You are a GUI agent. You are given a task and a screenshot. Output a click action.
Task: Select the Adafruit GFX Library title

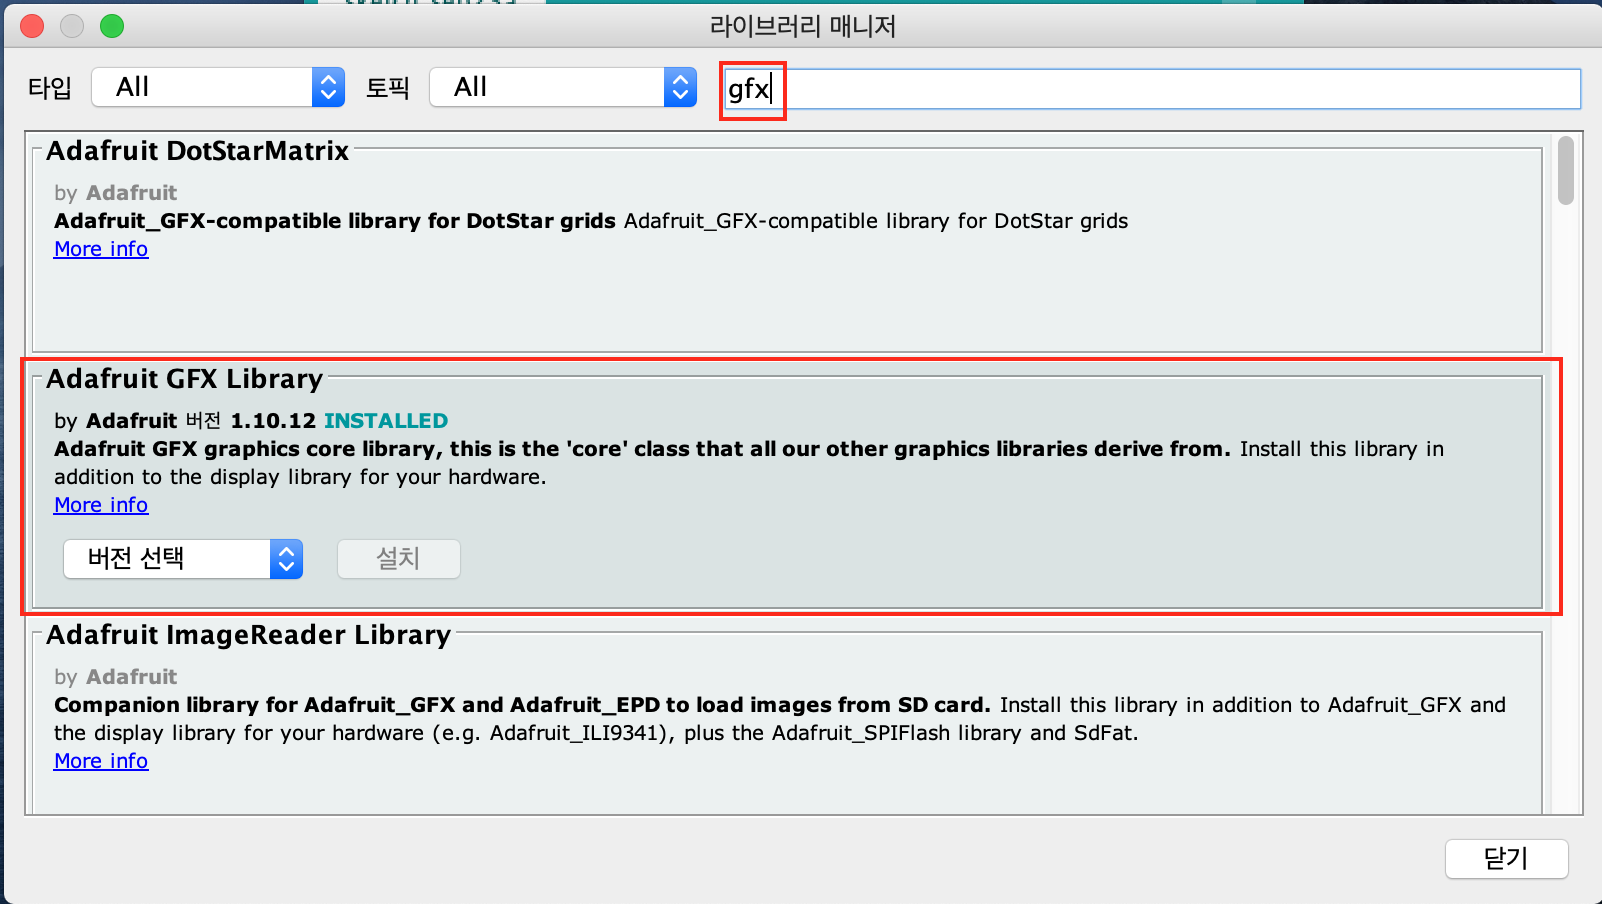[185, 379]
